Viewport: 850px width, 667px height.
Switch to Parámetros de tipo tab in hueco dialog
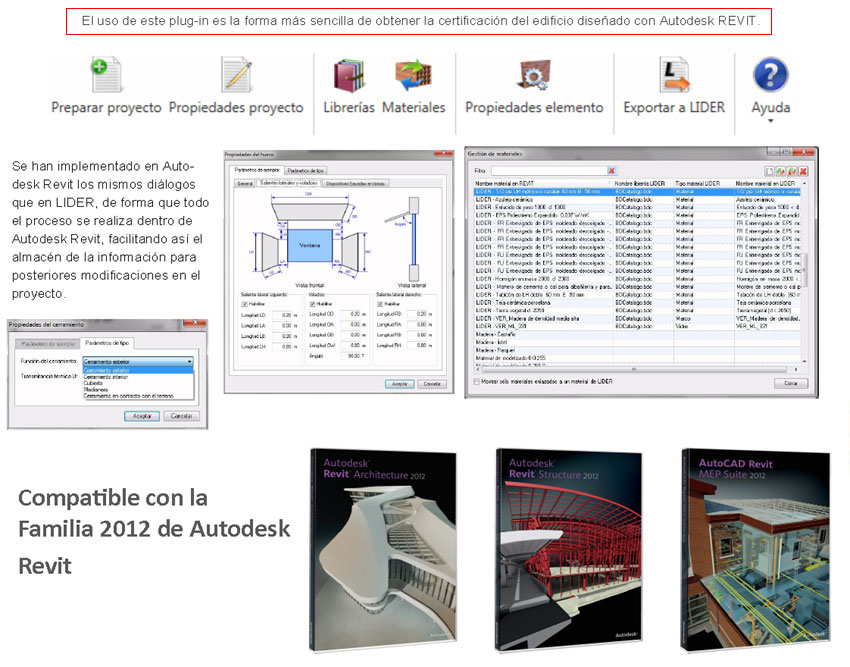pyautogui.click(x=305, y=171)
